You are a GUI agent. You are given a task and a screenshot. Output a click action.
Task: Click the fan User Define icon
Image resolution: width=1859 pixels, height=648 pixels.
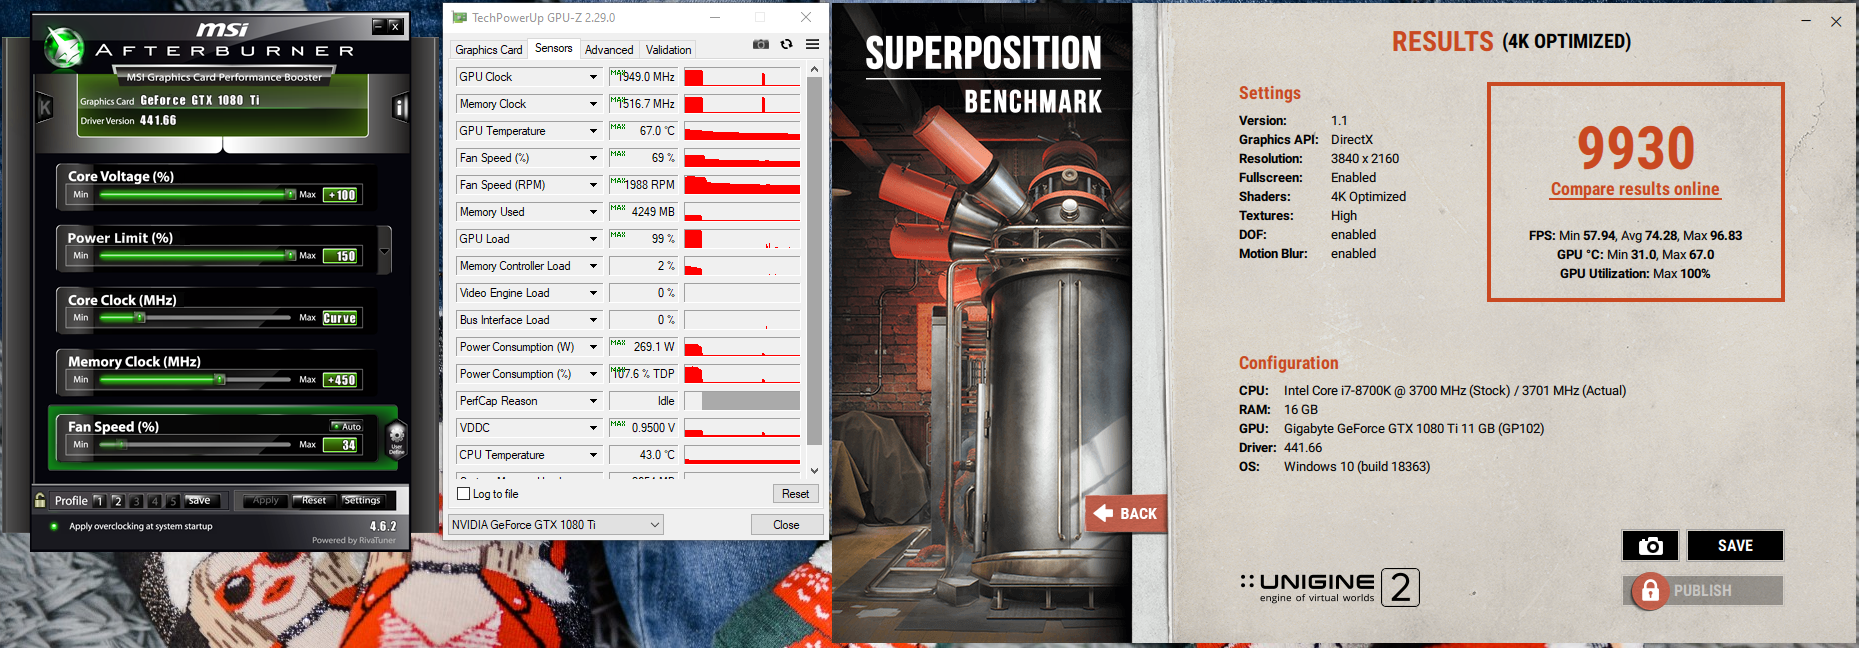pos(396,438)
